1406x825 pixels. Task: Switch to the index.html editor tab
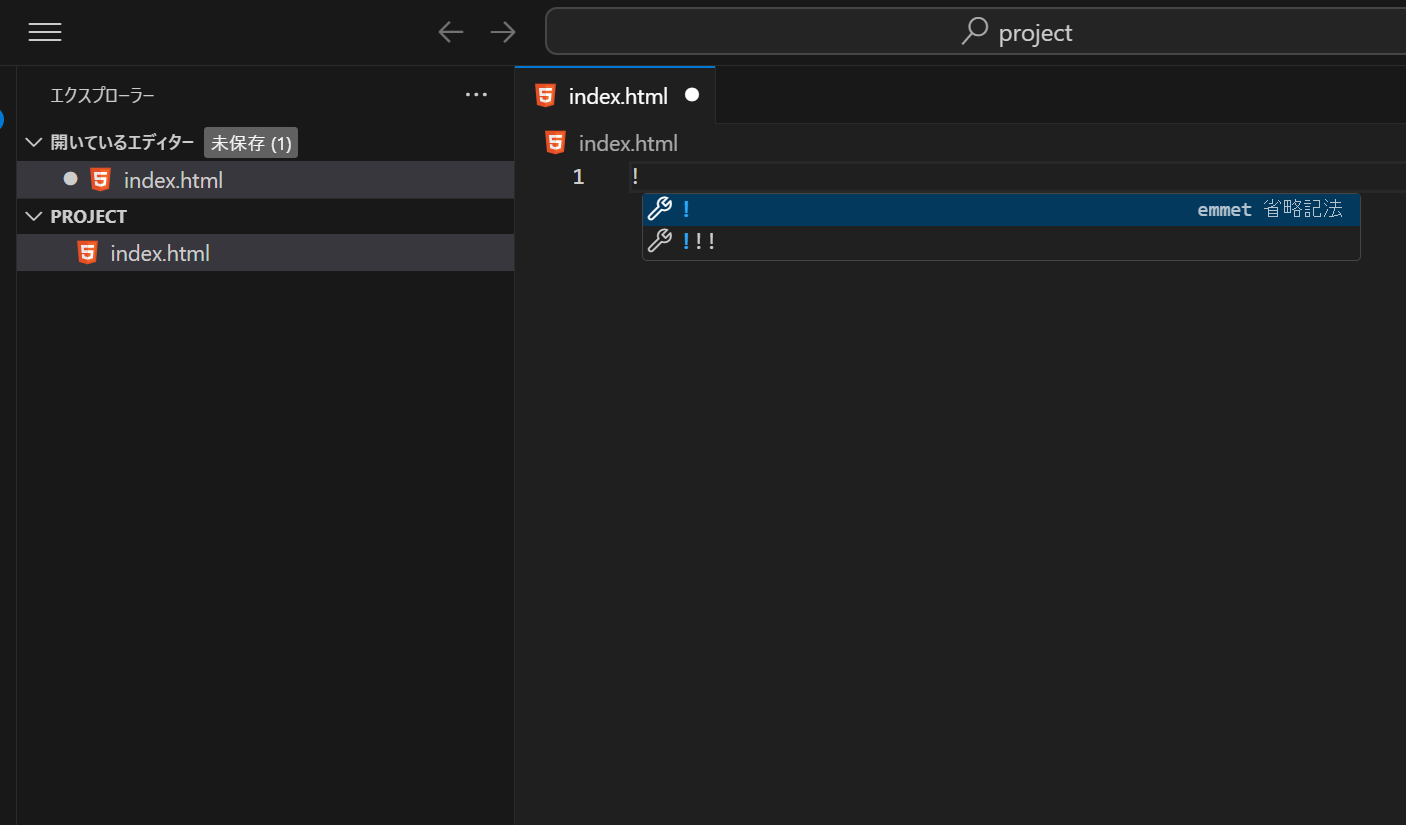(616, 96)
